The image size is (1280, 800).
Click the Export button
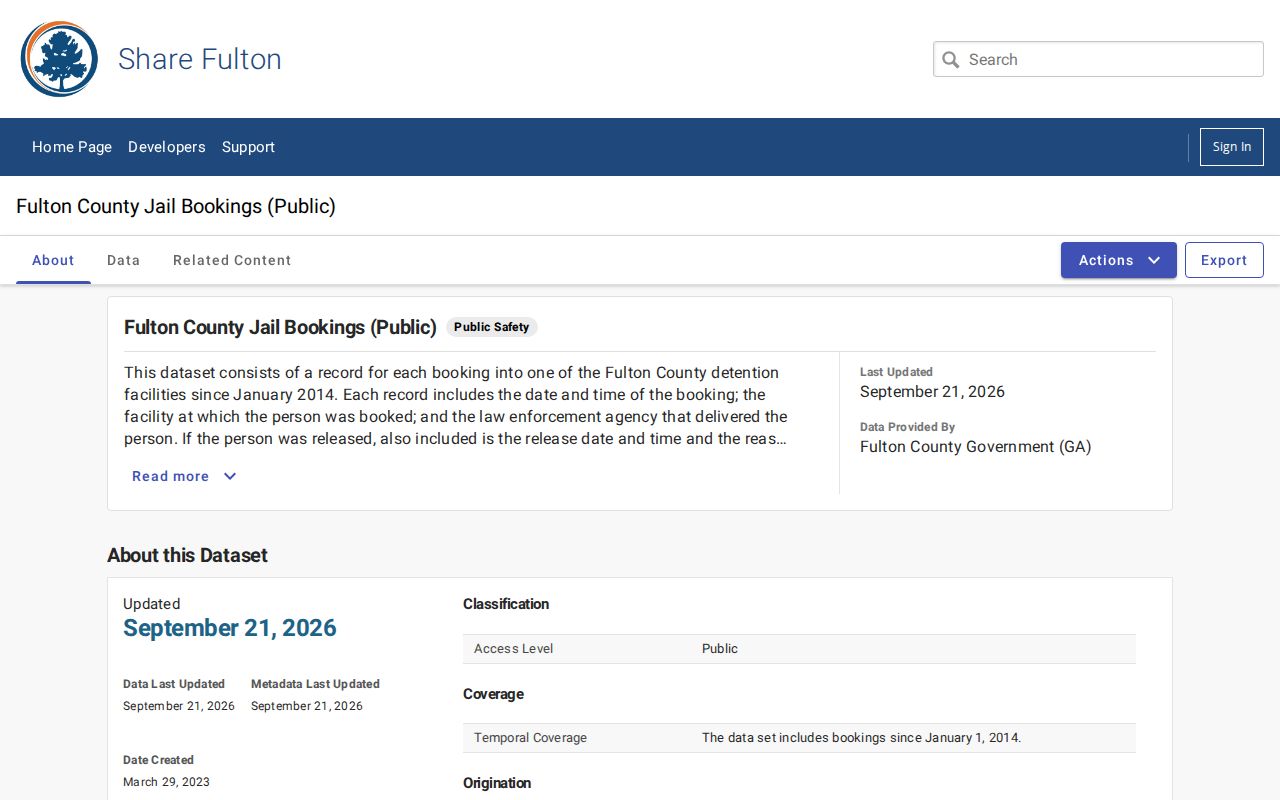1224,260
